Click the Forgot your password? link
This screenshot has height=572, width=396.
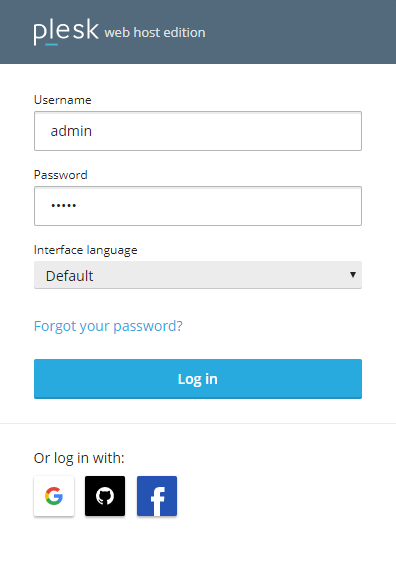tap(108, 326)
